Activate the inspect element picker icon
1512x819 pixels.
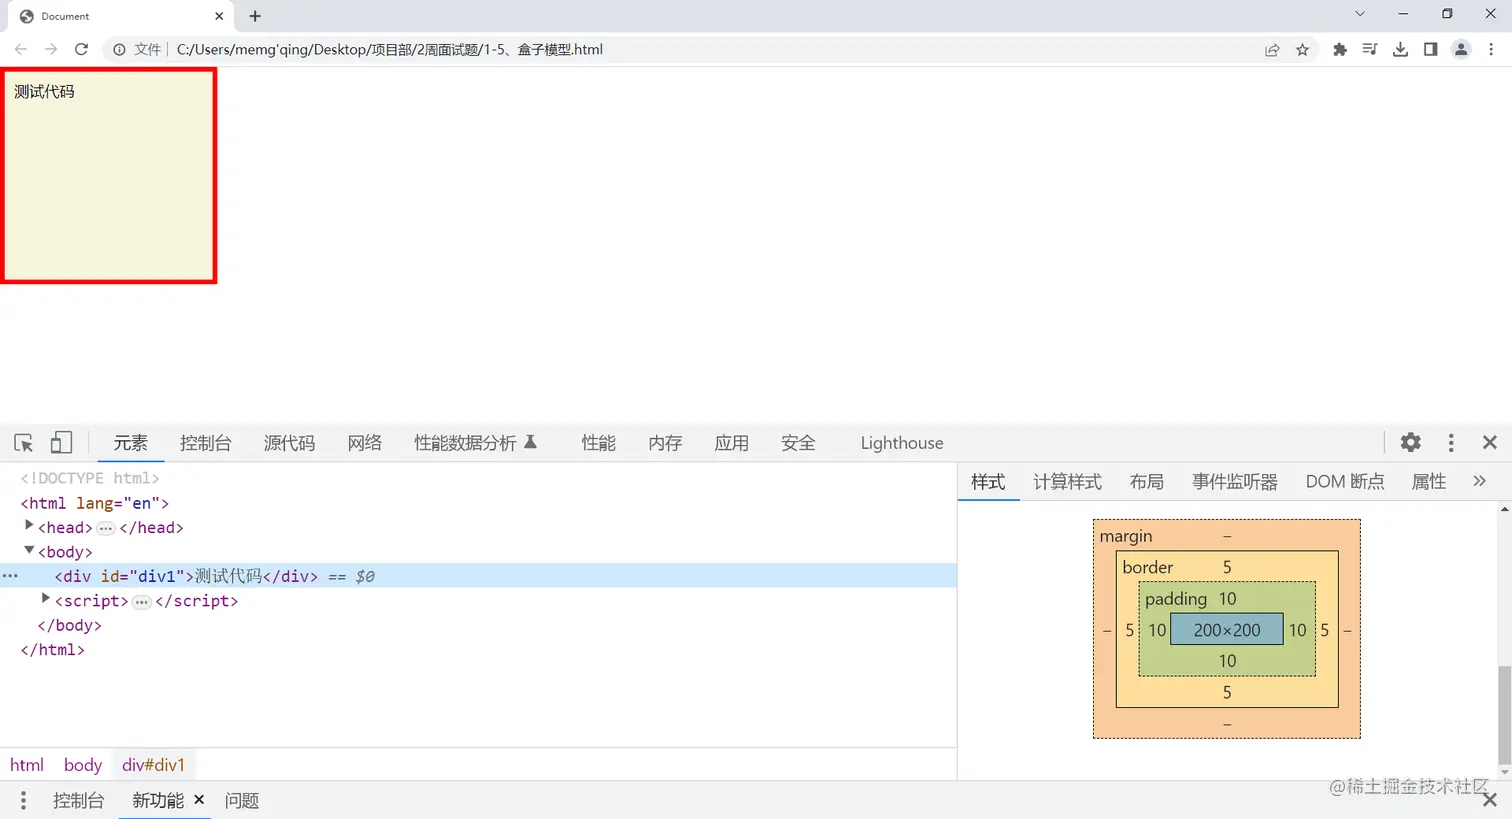[x=24, y=443]
